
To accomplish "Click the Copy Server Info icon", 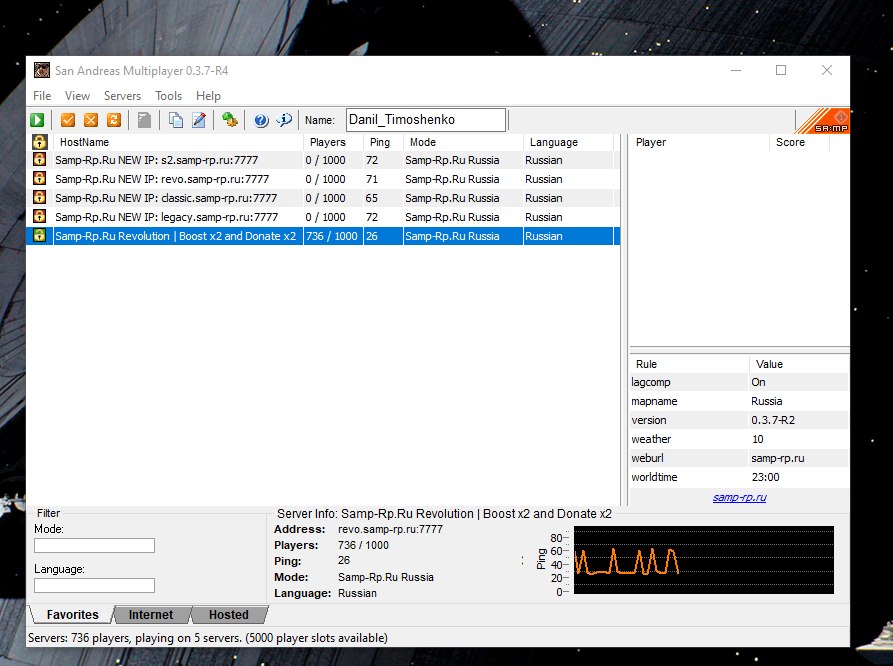I will point(175,120).
